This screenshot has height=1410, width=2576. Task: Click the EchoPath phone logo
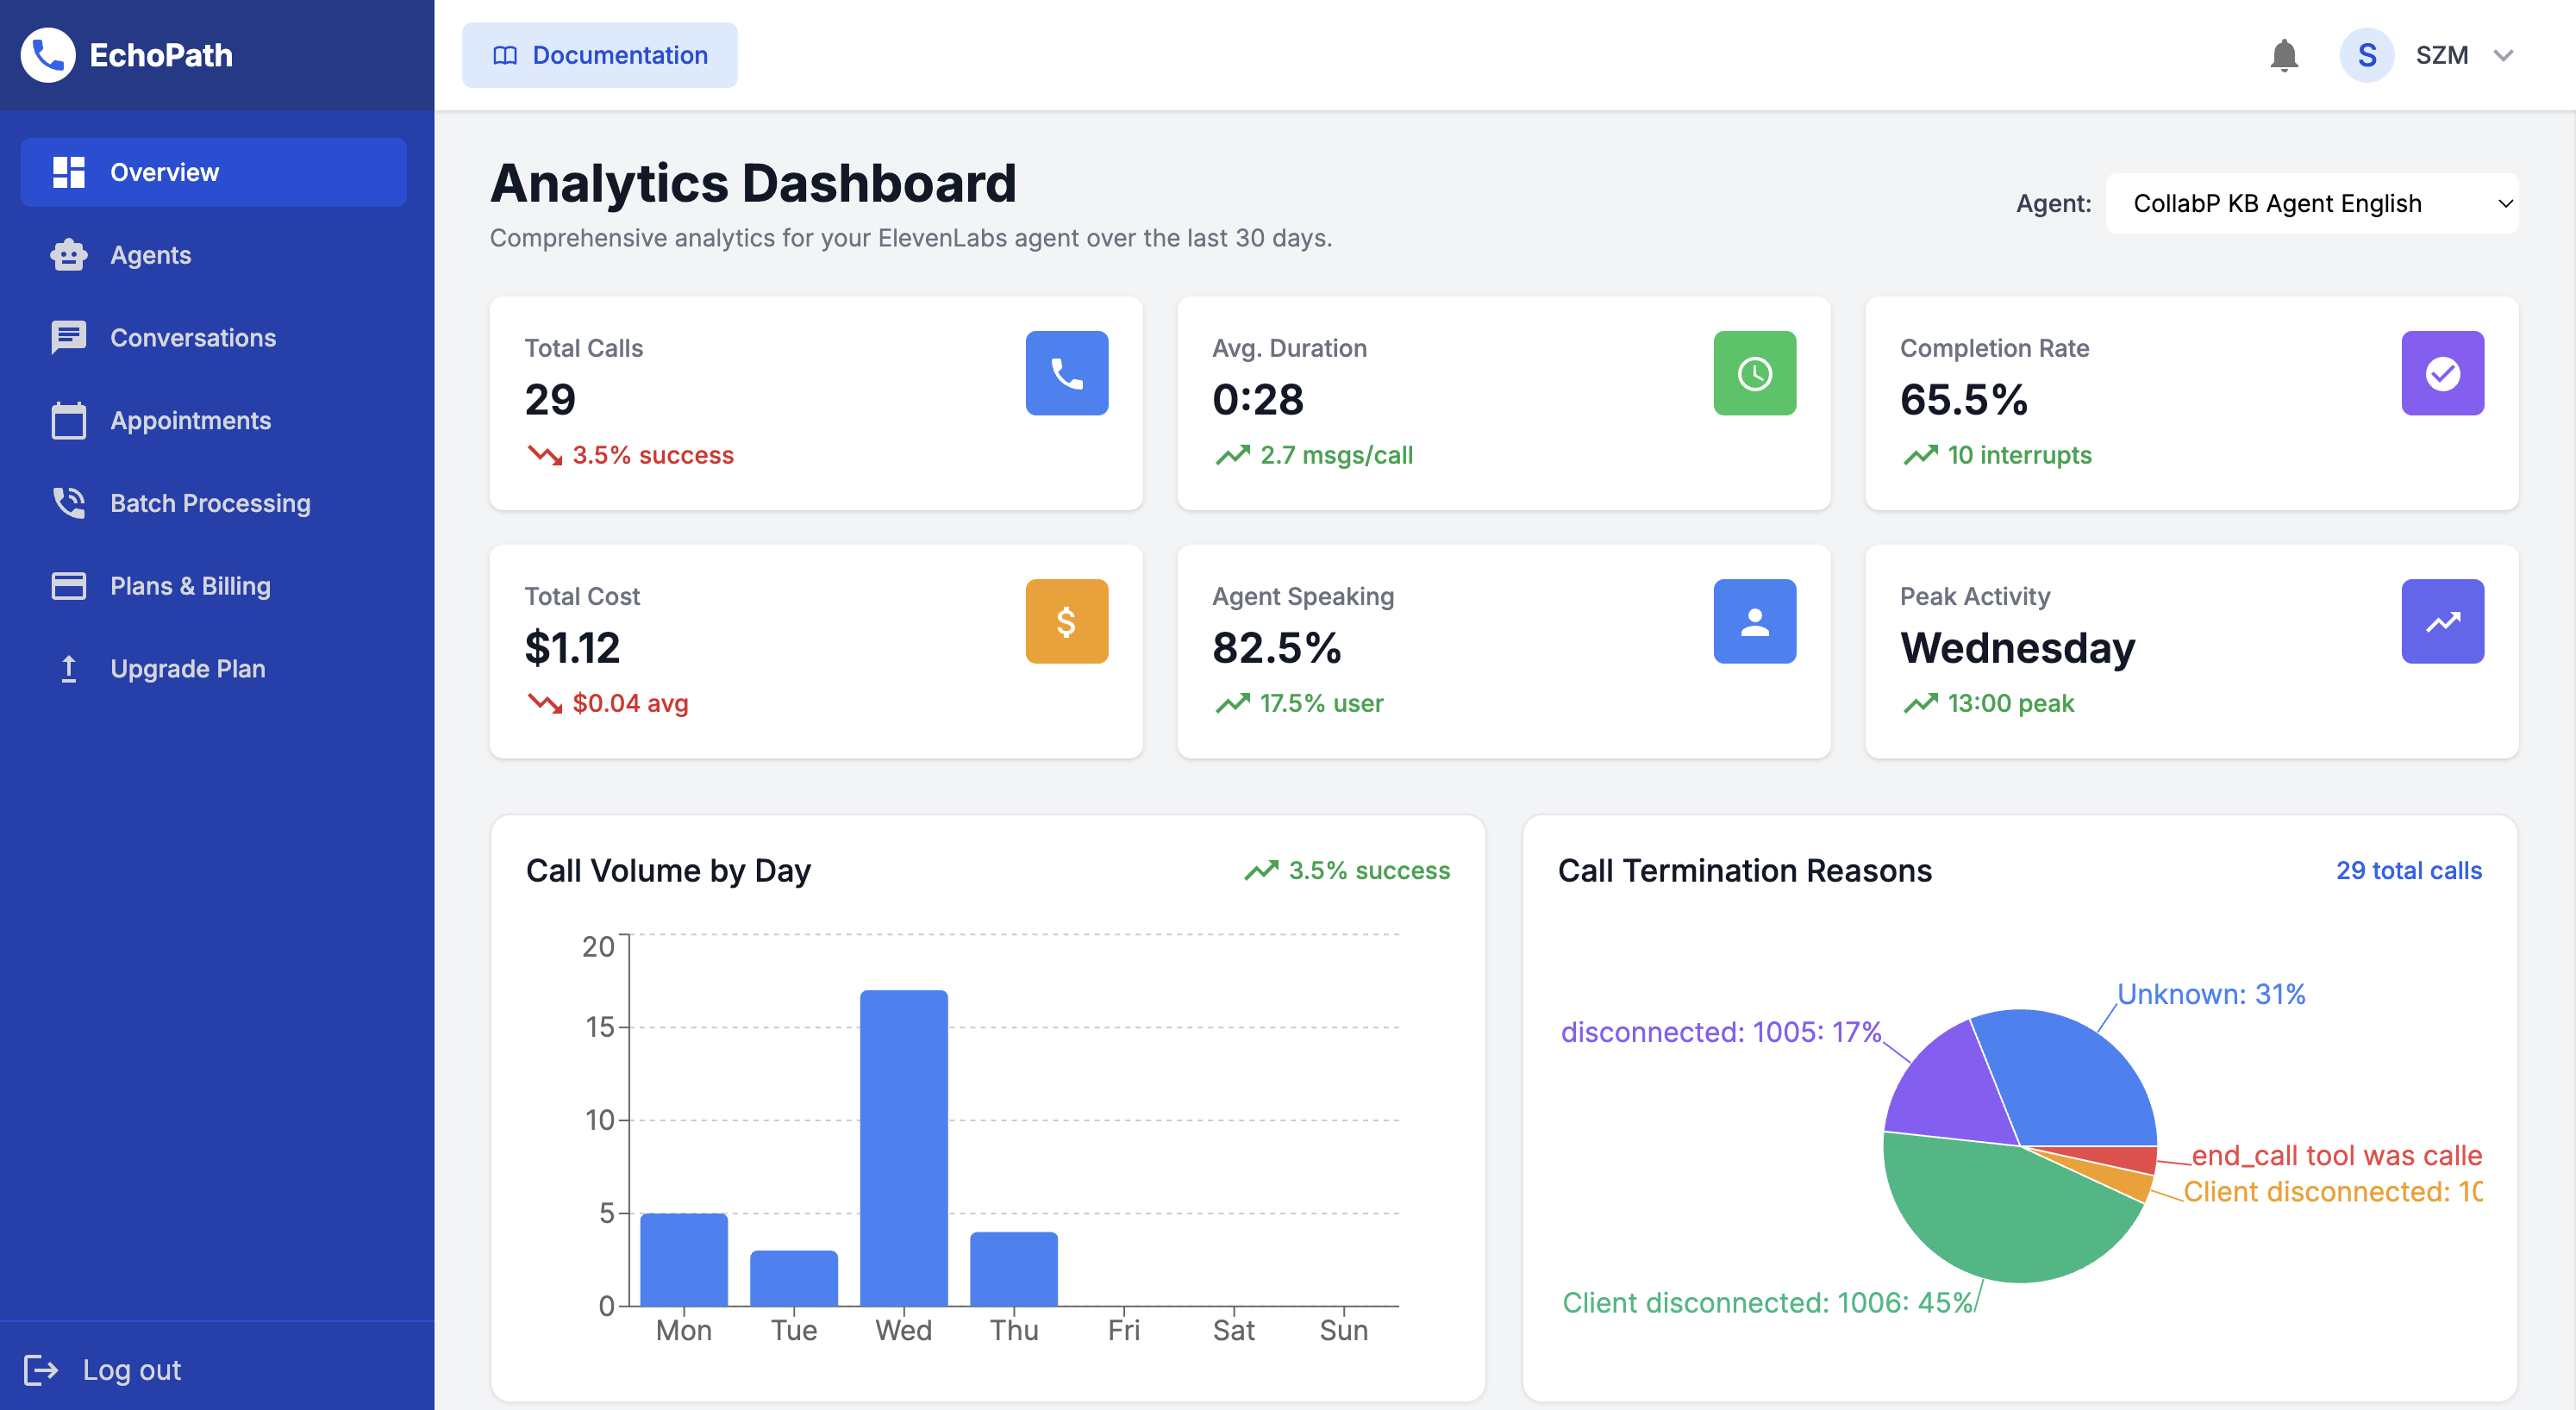pyautogui.click(x=47, y=55)
